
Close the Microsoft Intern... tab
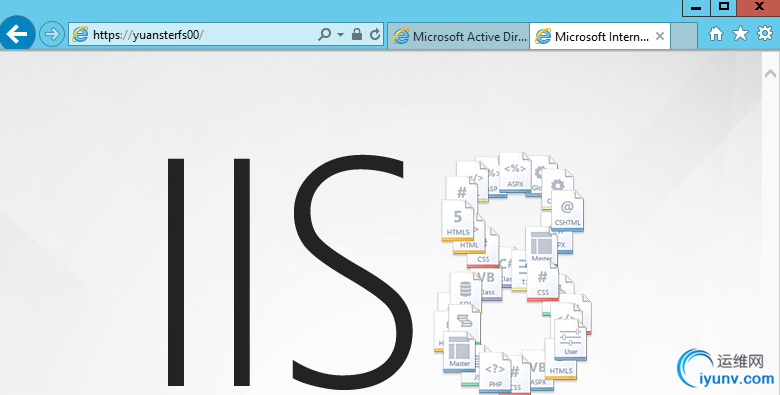click(x=660, y=36)
